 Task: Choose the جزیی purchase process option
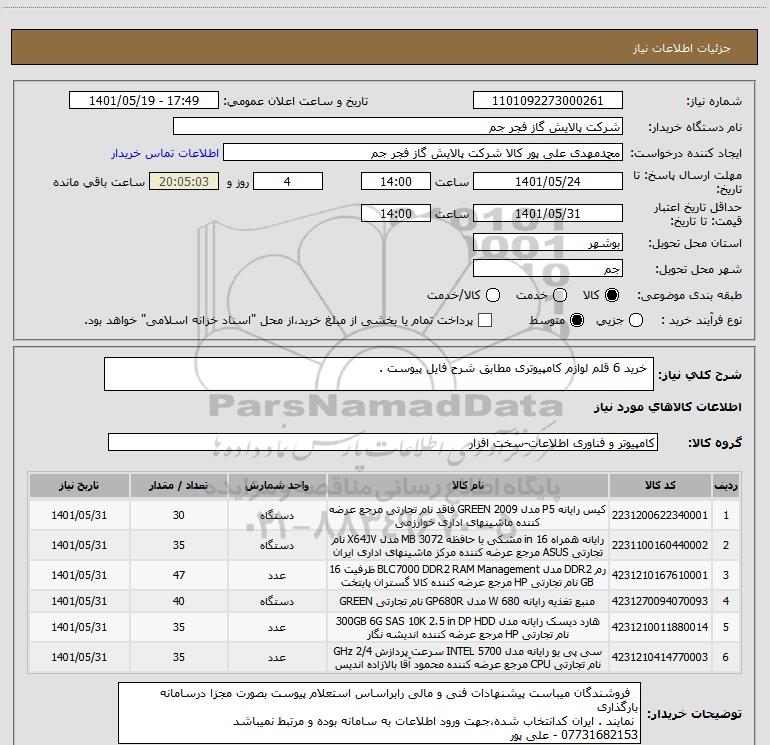(635, 320)
